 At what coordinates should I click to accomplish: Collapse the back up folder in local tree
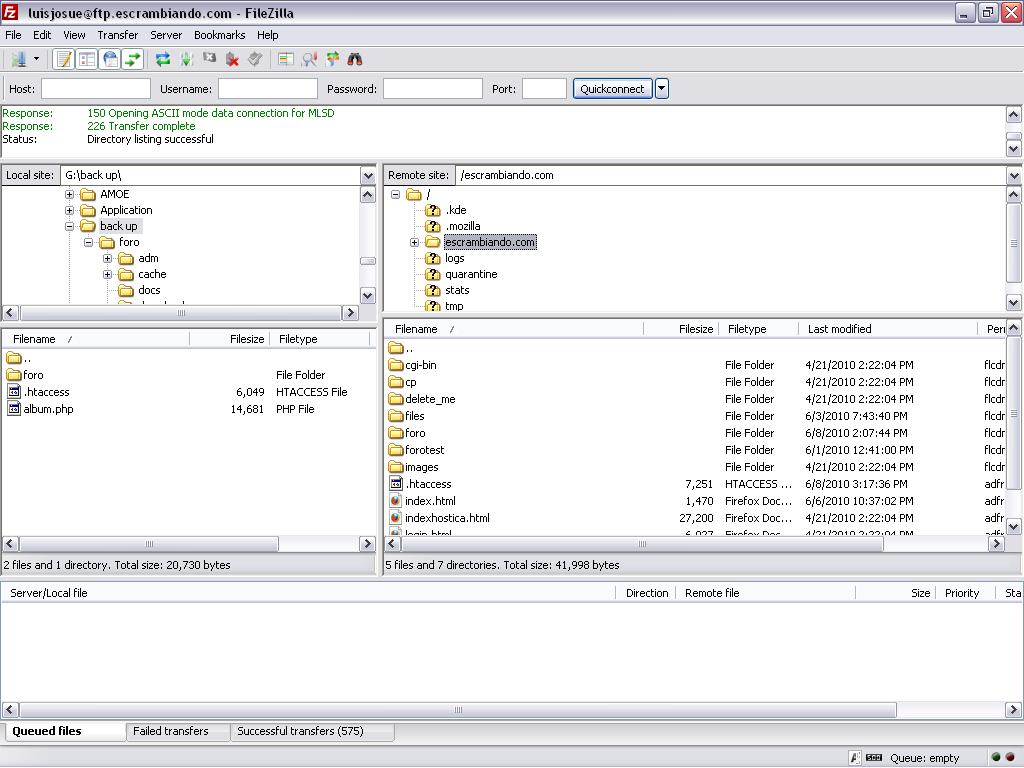tap(69, 227)
